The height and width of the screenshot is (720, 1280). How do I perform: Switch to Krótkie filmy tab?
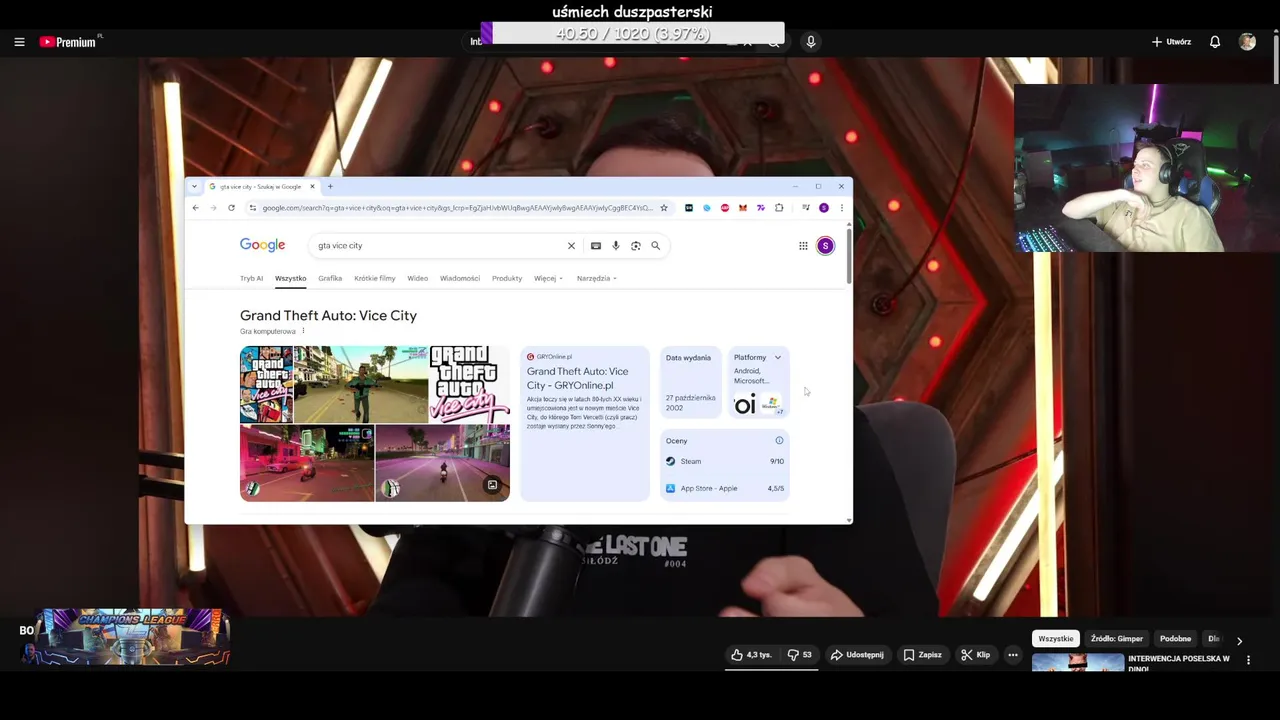pos(375,278)
